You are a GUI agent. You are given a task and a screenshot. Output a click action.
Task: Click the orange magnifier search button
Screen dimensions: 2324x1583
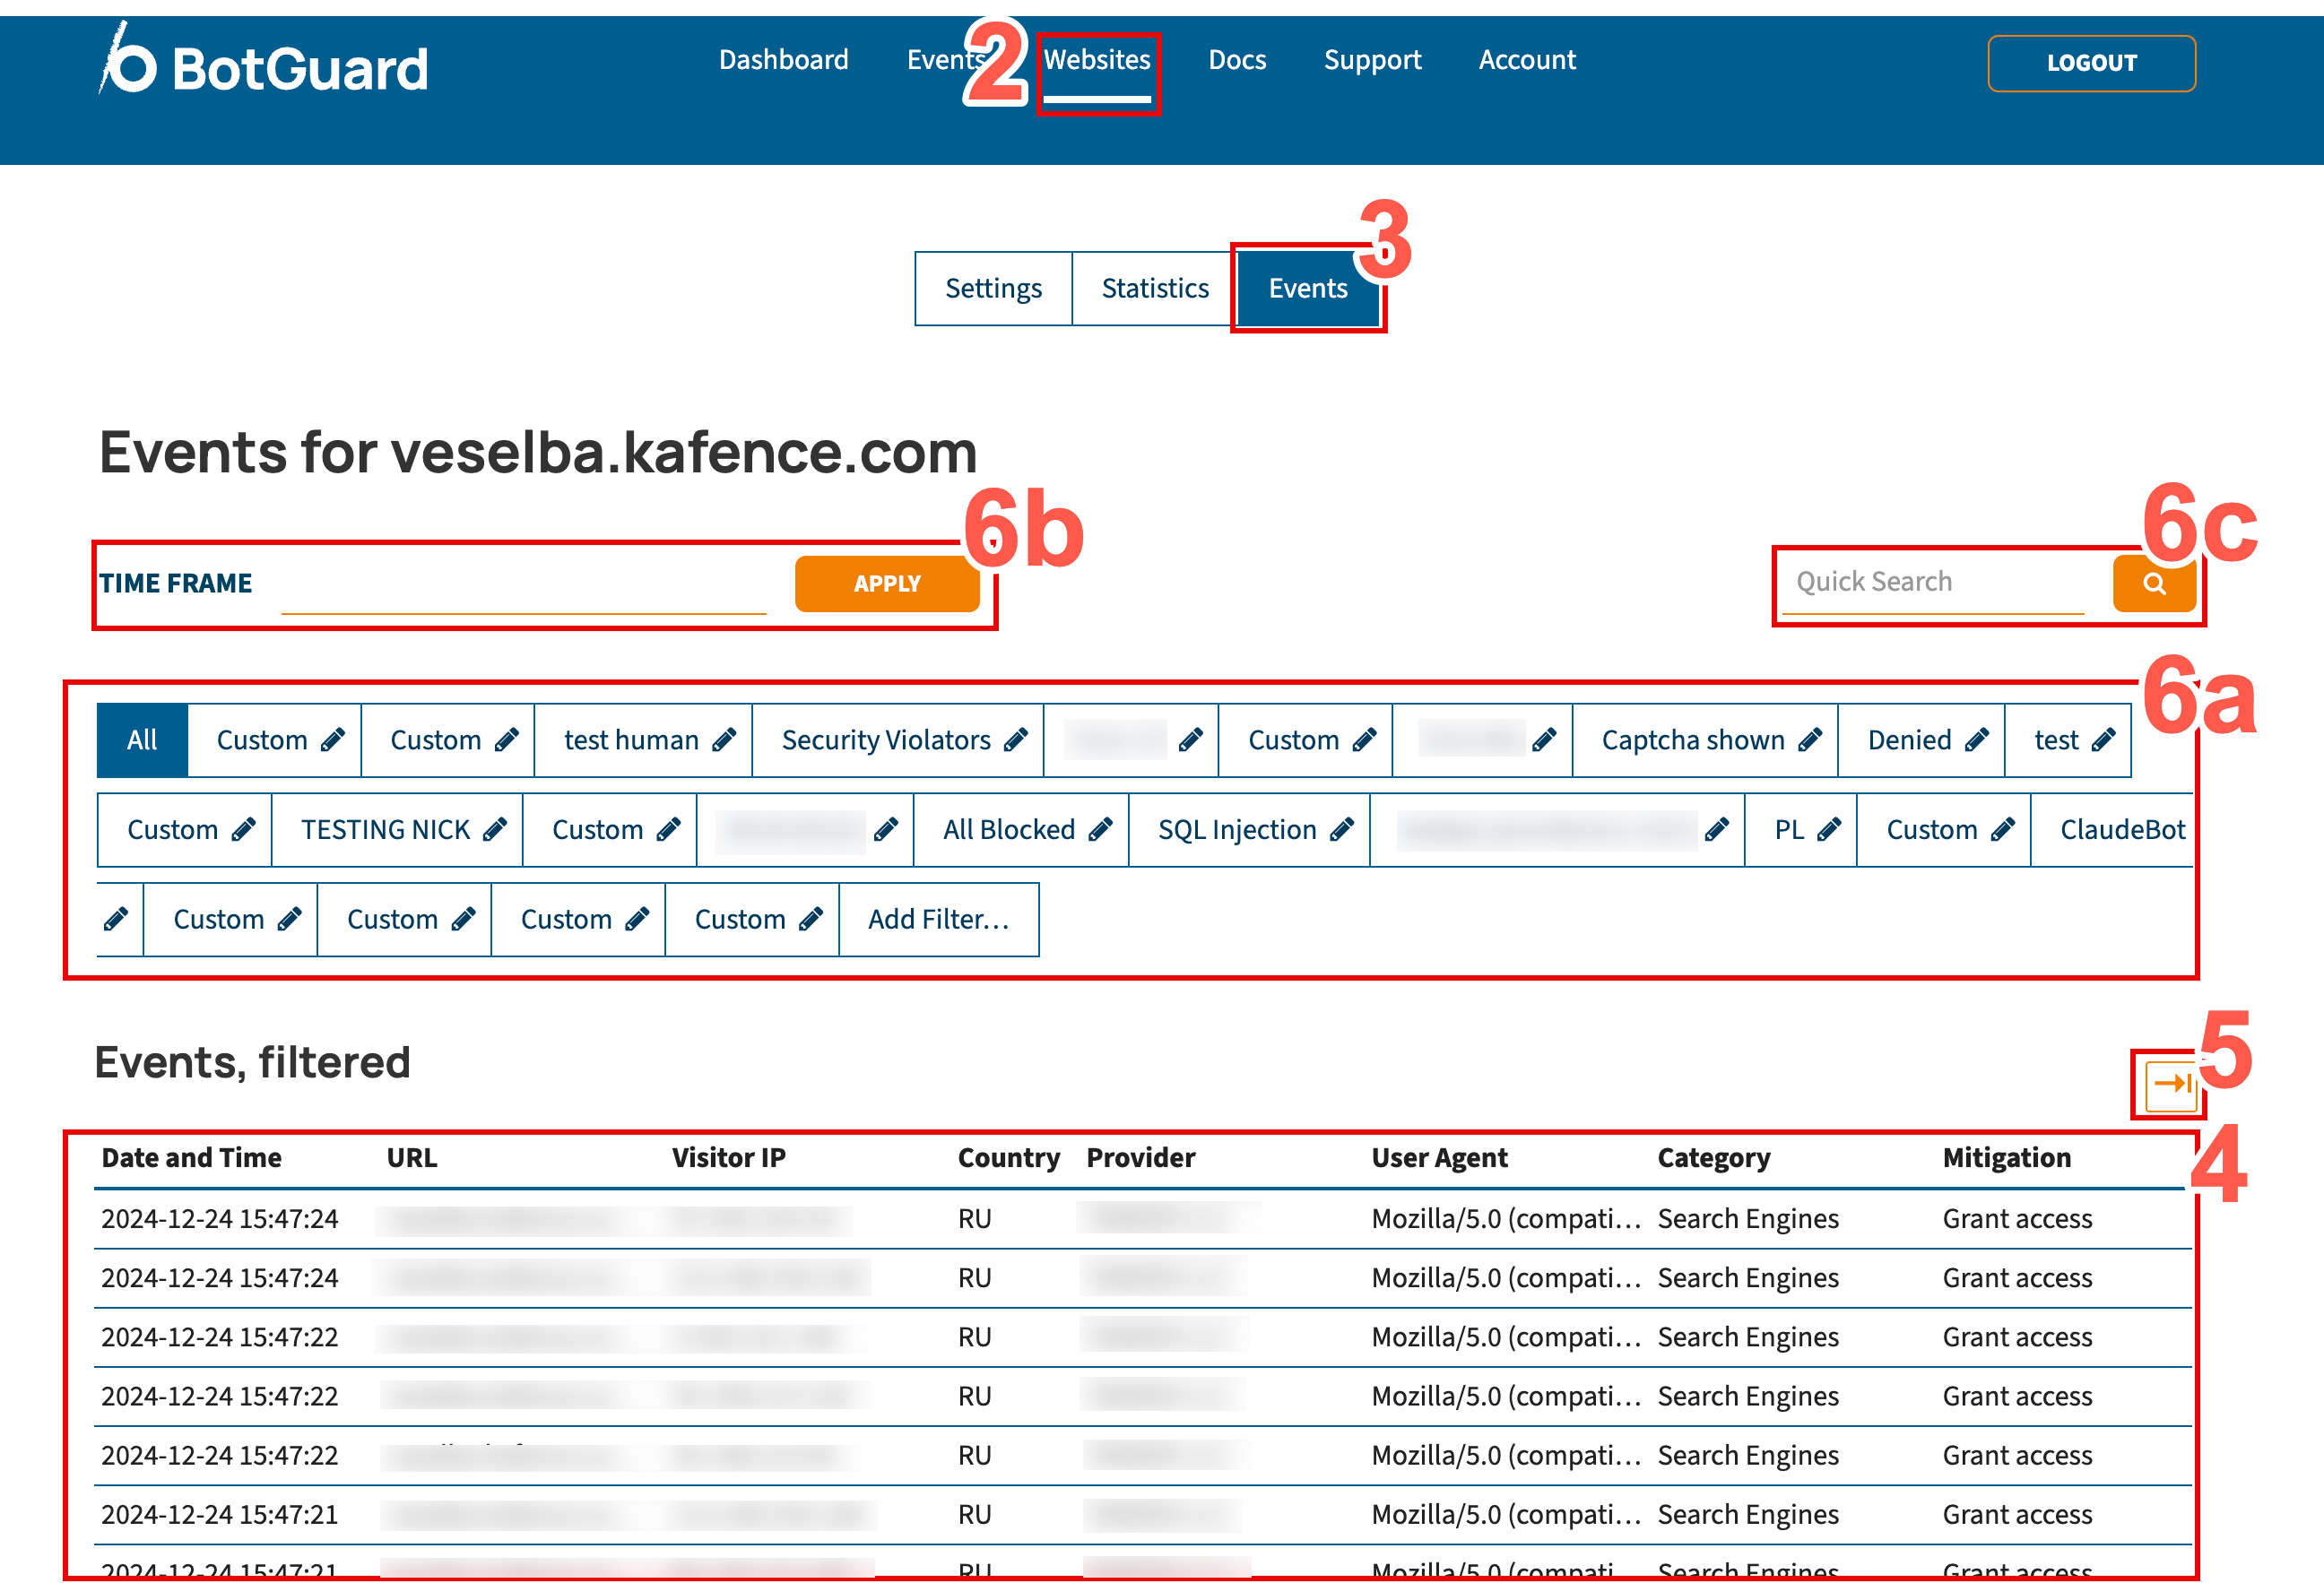(x=2153, y=583)
